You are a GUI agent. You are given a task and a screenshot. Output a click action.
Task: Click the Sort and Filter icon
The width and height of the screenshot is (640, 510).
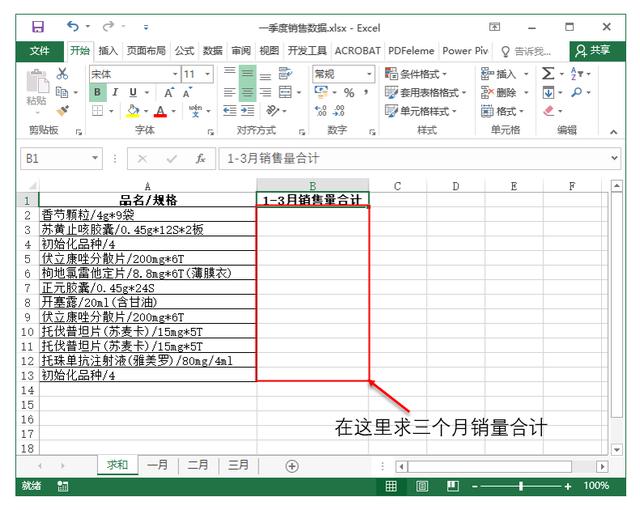click(576, 74)
